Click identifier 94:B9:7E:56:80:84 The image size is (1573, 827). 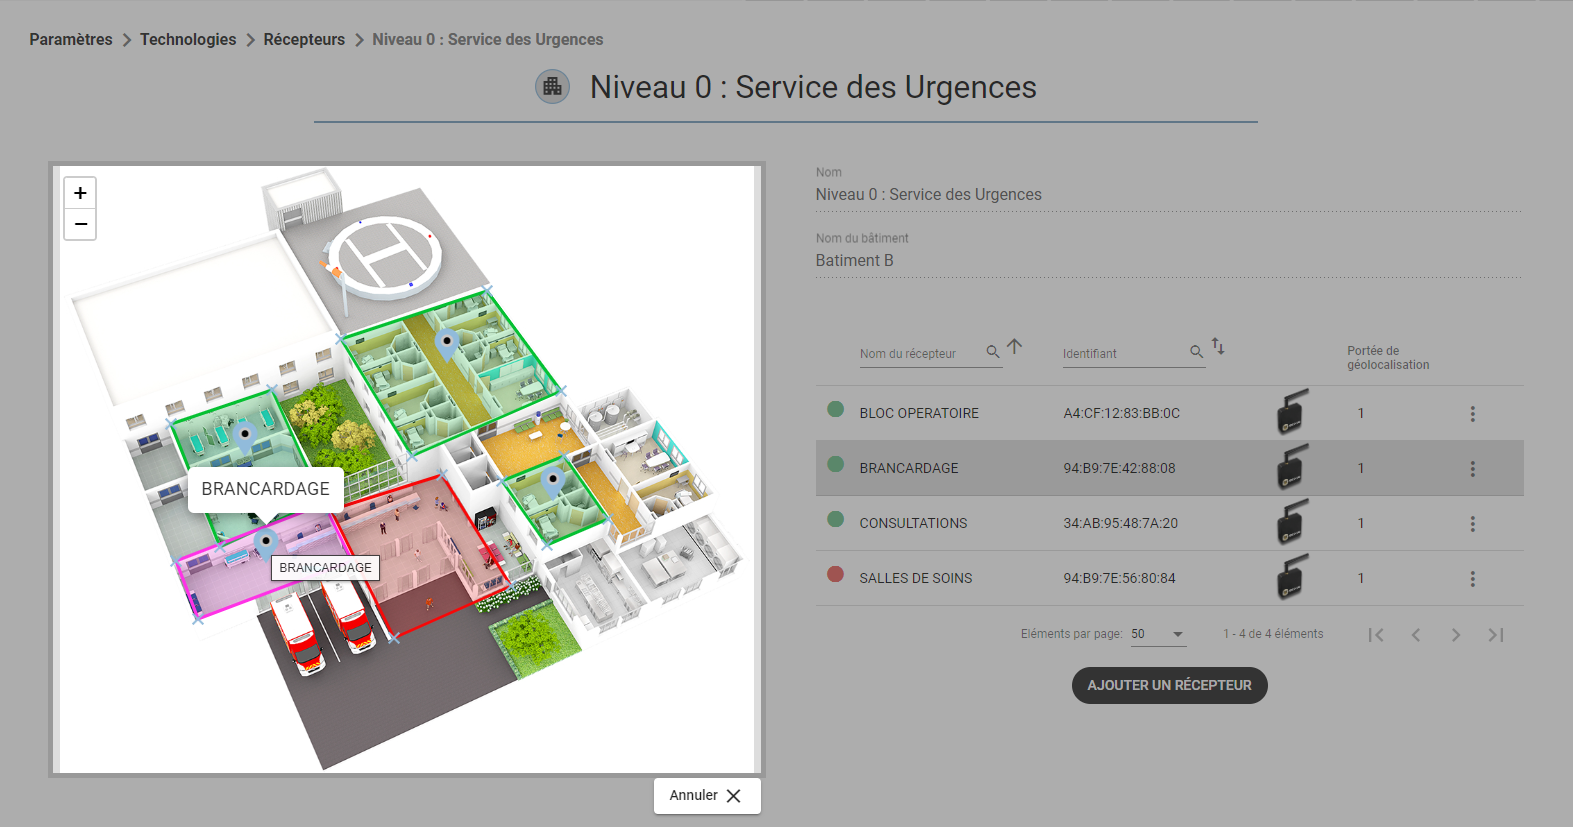[1119, 578]
